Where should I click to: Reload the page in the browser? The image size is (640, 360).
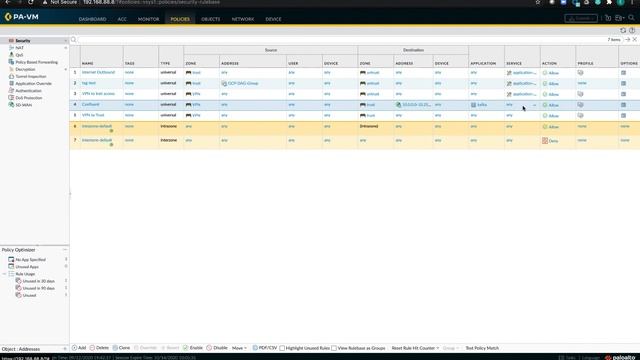click(31, 2)
